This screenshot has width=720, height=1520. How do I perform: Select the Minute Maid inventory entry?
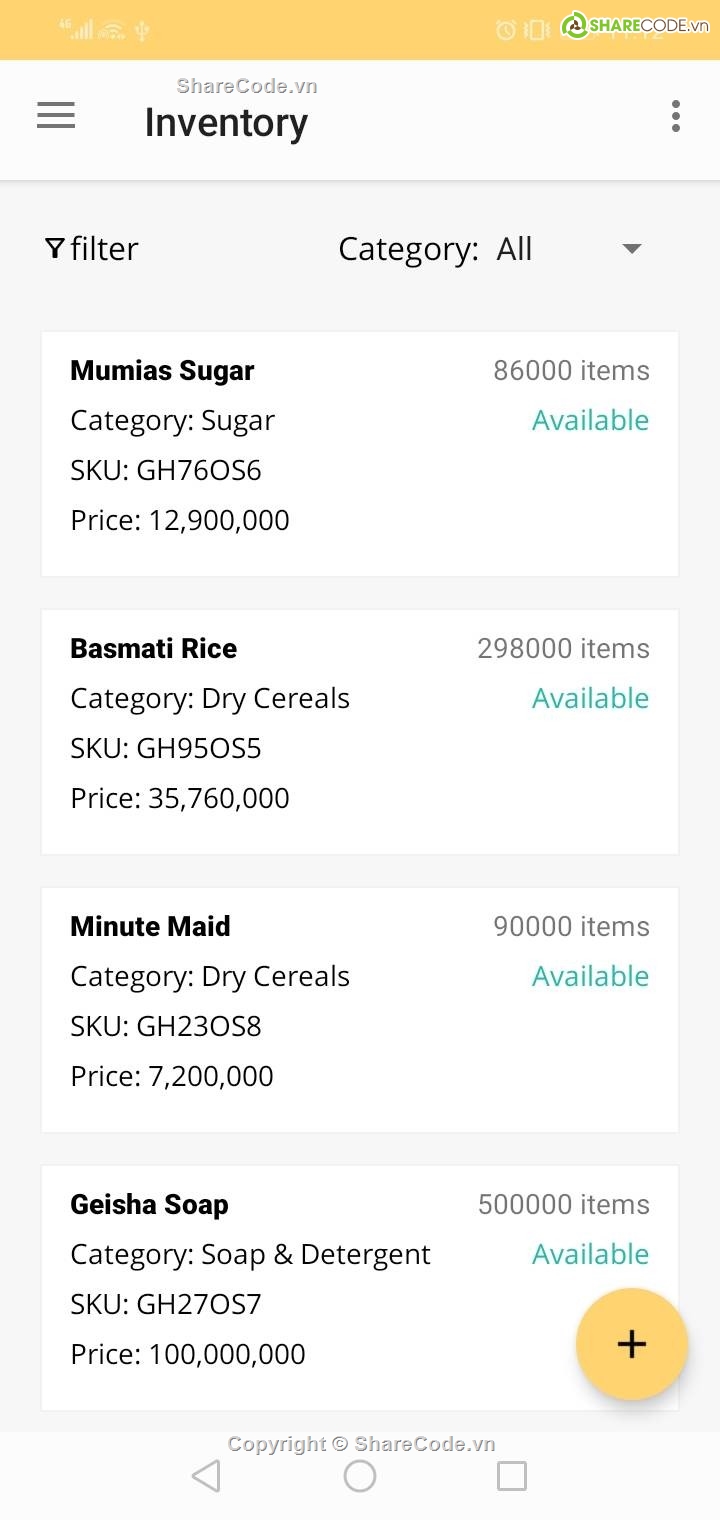coord(360,1010)
